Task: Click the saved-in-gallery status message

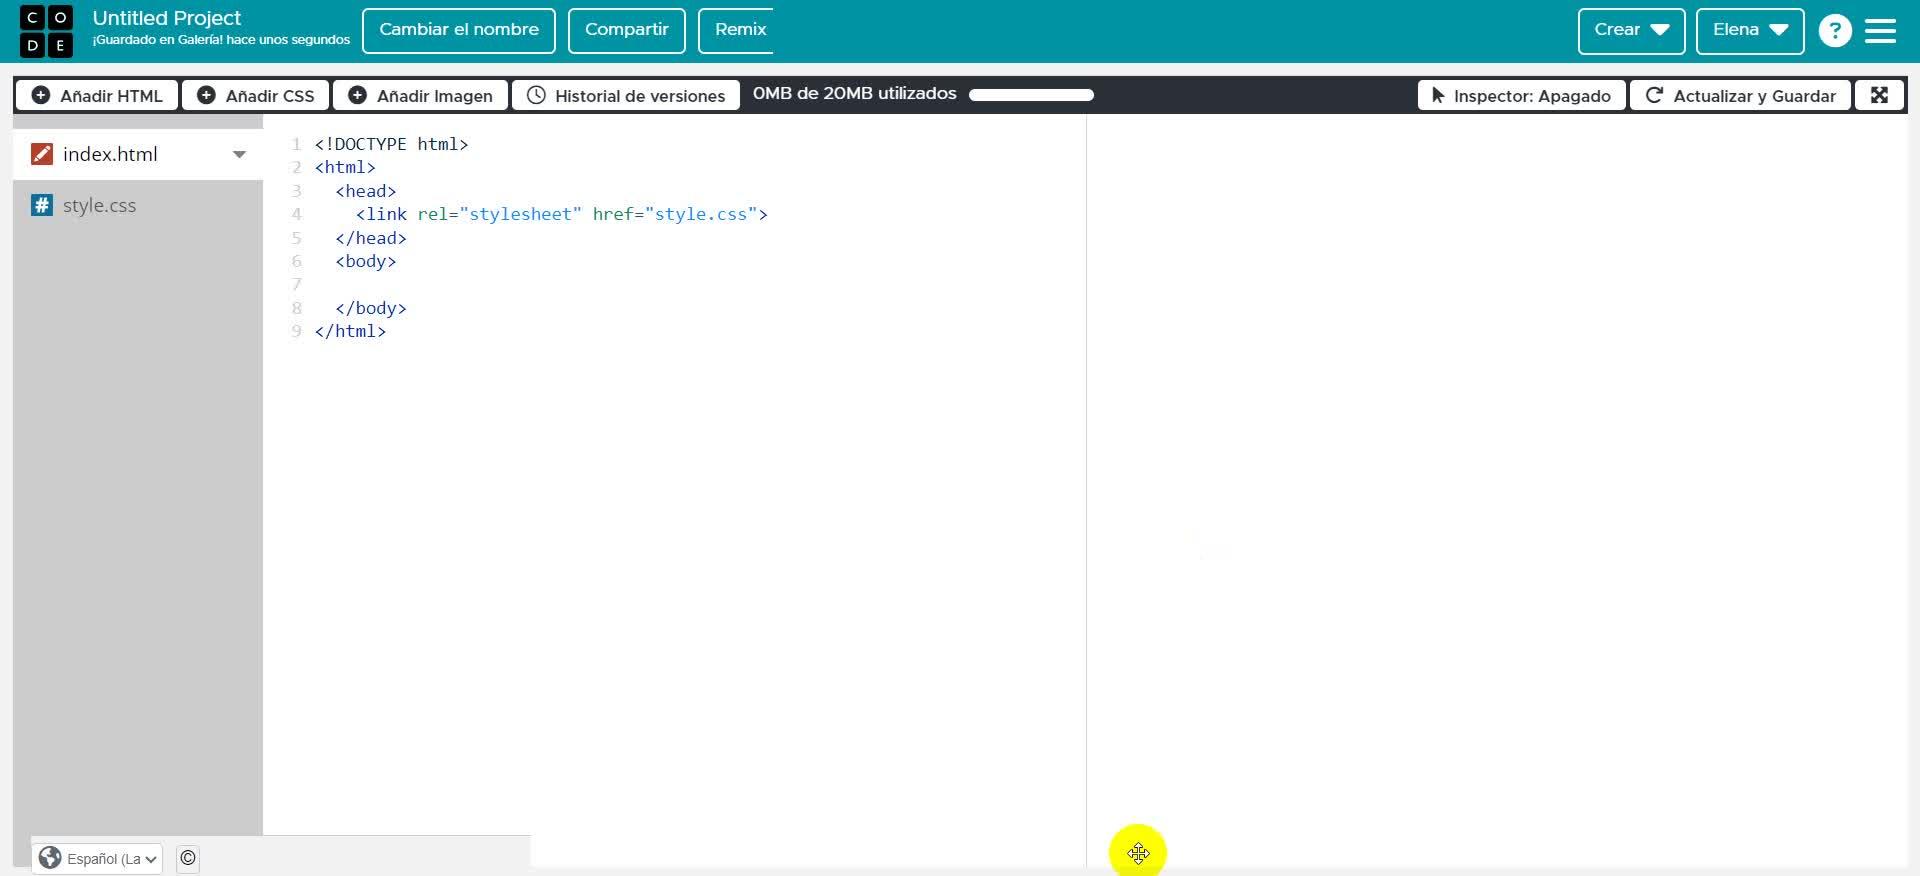Action: tap(221, 40)
